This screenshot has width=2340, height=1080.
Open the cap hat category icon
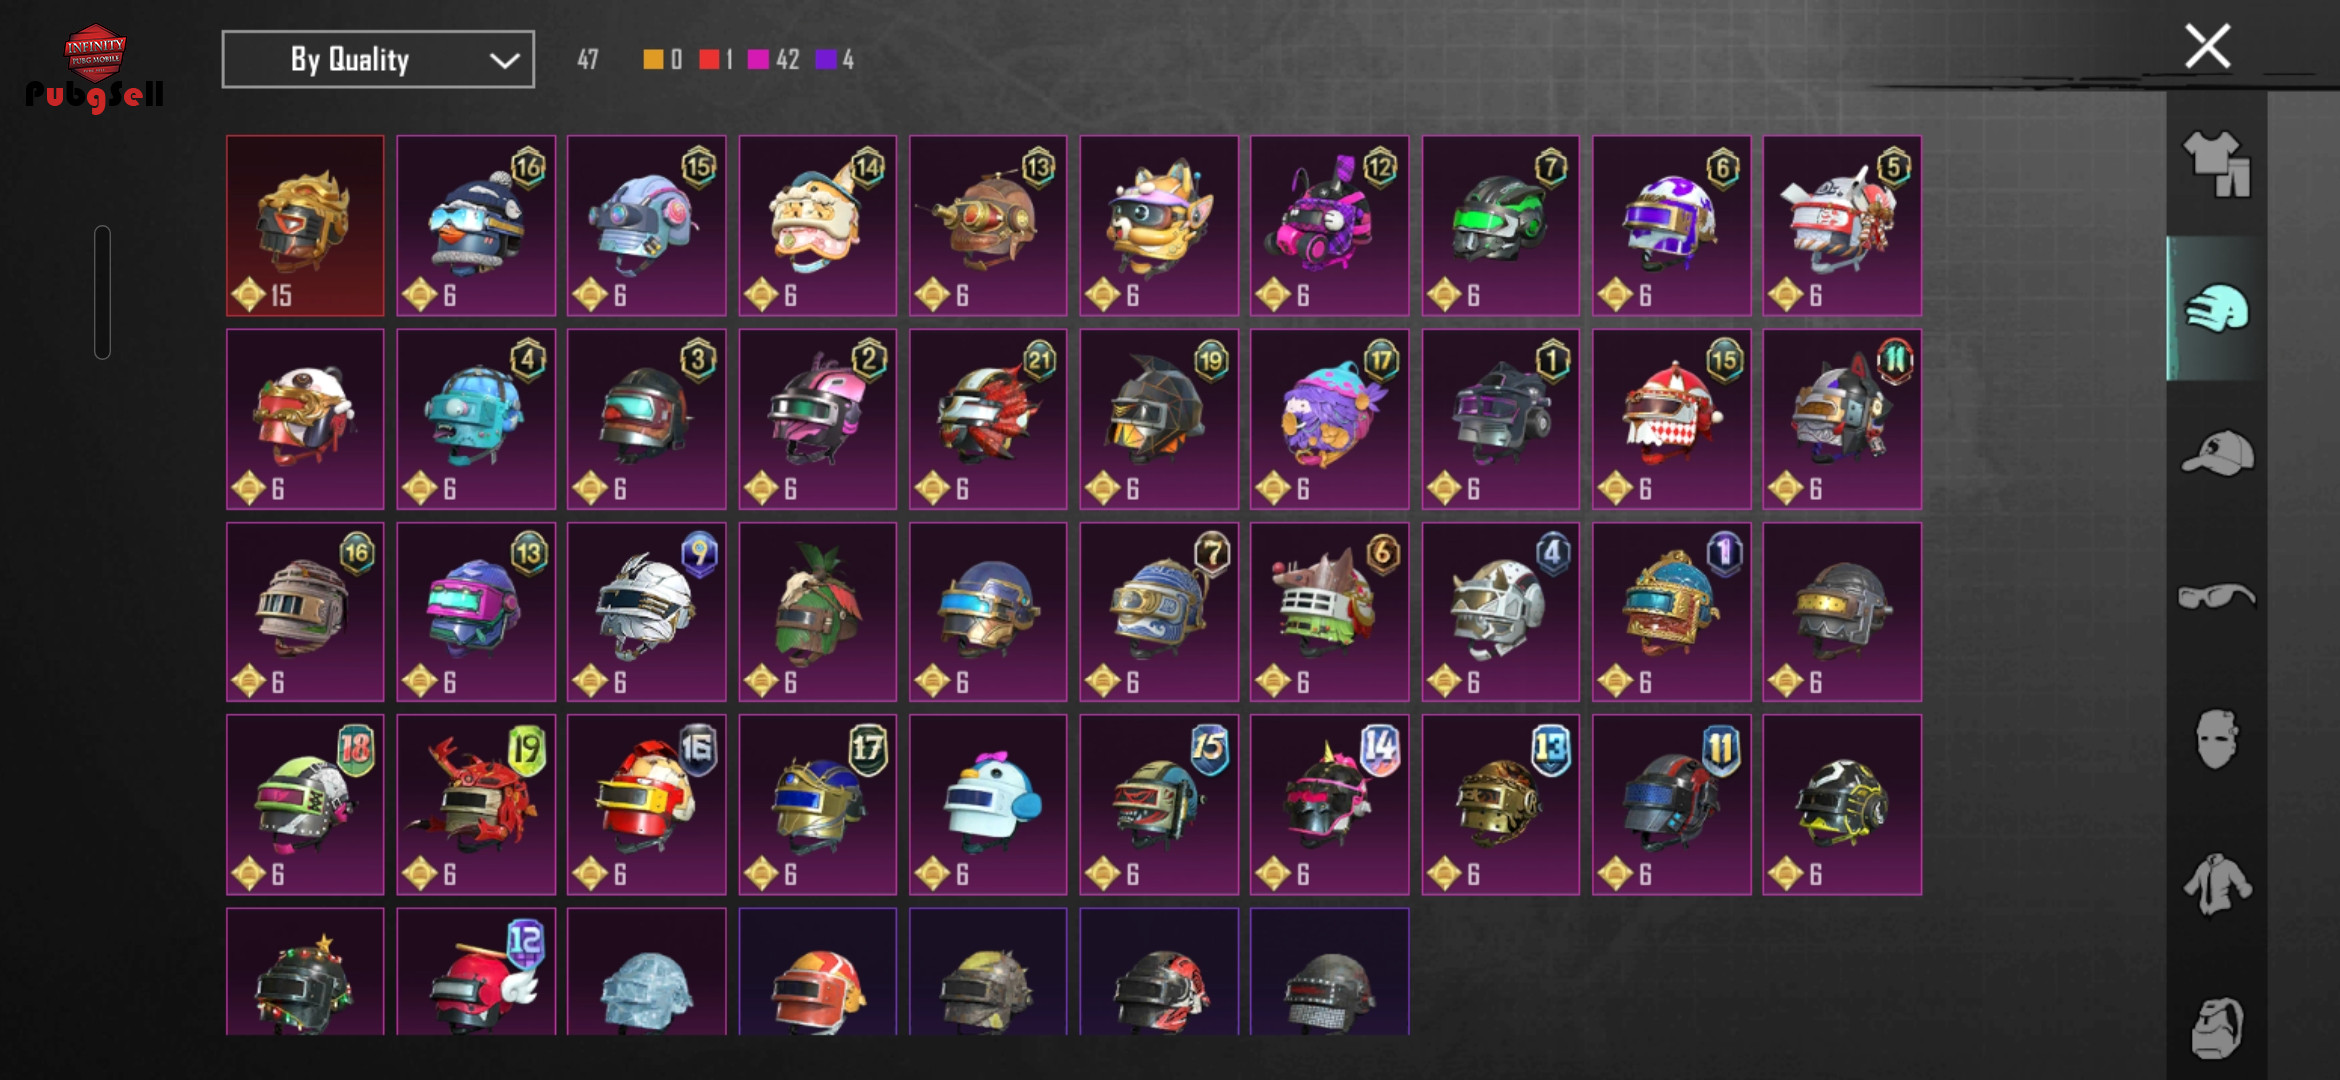click(2217, 453)
